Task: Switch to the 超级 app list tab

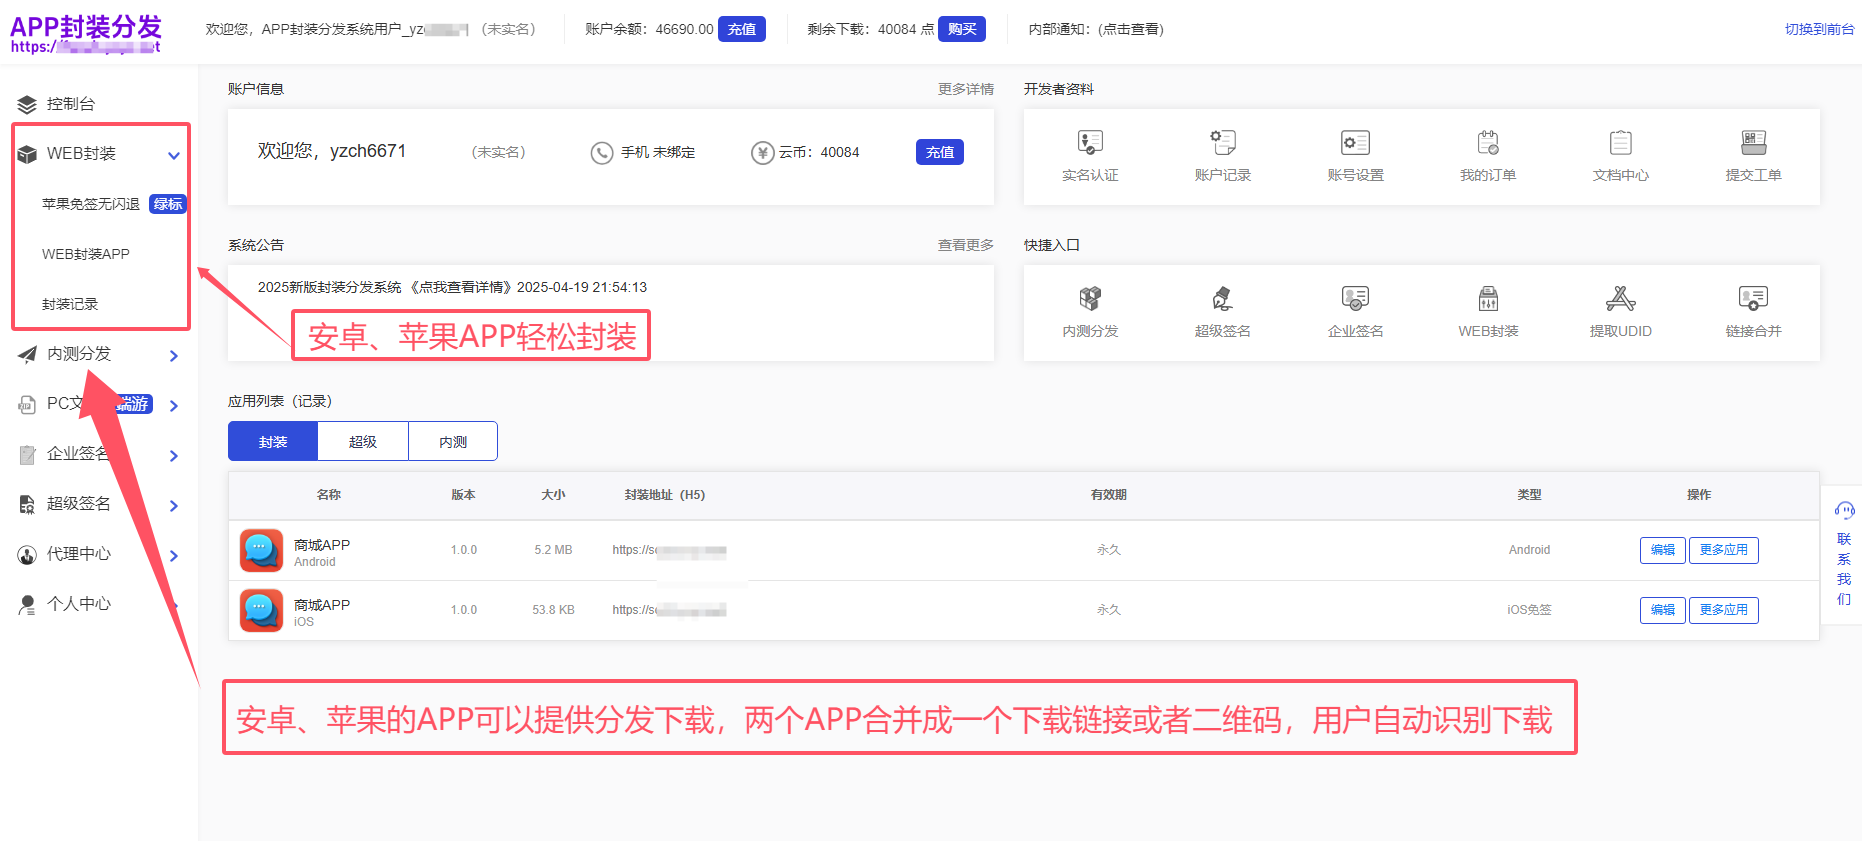Action: tap(363, 441)
